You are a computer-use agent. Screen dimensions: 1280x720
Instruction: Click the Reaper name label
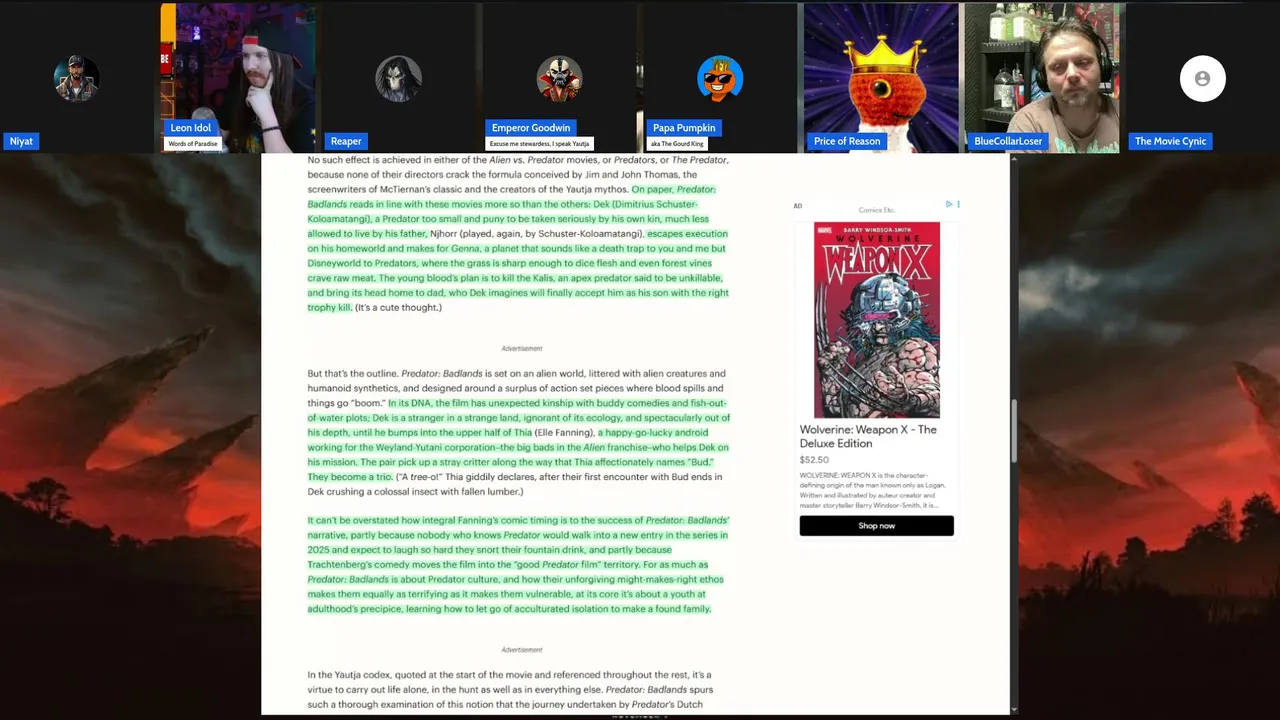[x=346, y=141]
